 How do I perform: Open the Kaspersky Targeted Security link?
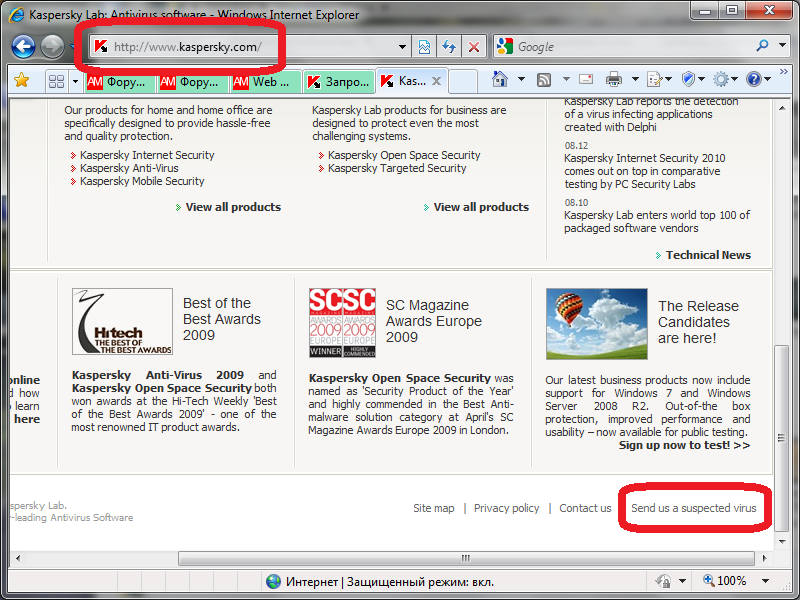pyautogui.click(x=397, y=168)
